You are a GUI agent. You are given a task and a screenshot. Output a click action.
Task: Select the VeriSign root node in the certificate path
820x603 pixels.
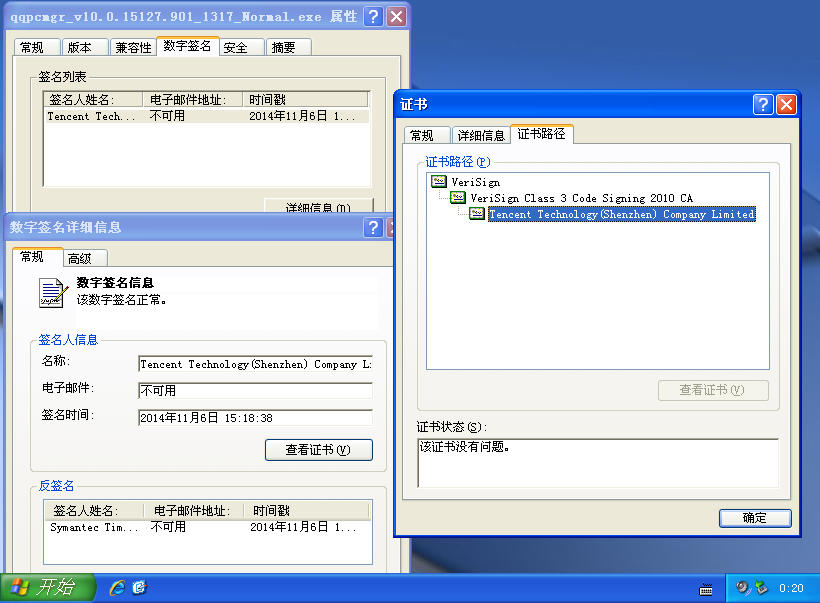tap(475, 182)
